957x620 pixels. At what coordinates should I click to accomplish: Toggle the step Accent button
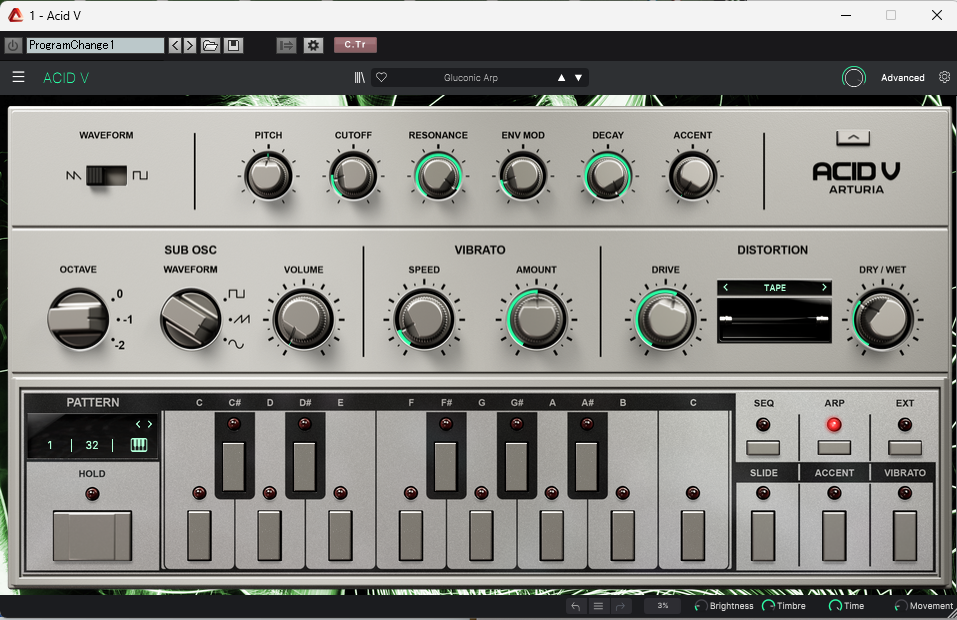[x=834, y=536]
